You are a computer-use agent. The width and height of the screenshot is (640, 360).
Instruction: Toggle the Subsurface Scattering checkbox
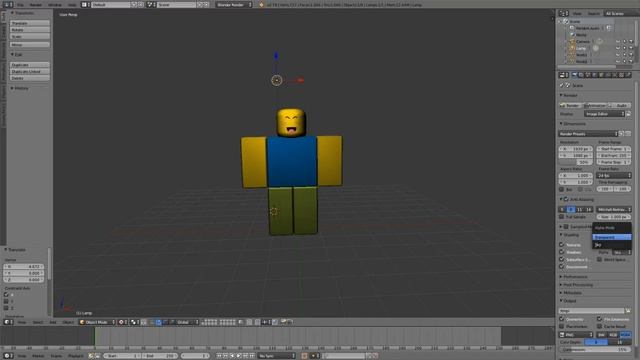(x=562, y=259)
